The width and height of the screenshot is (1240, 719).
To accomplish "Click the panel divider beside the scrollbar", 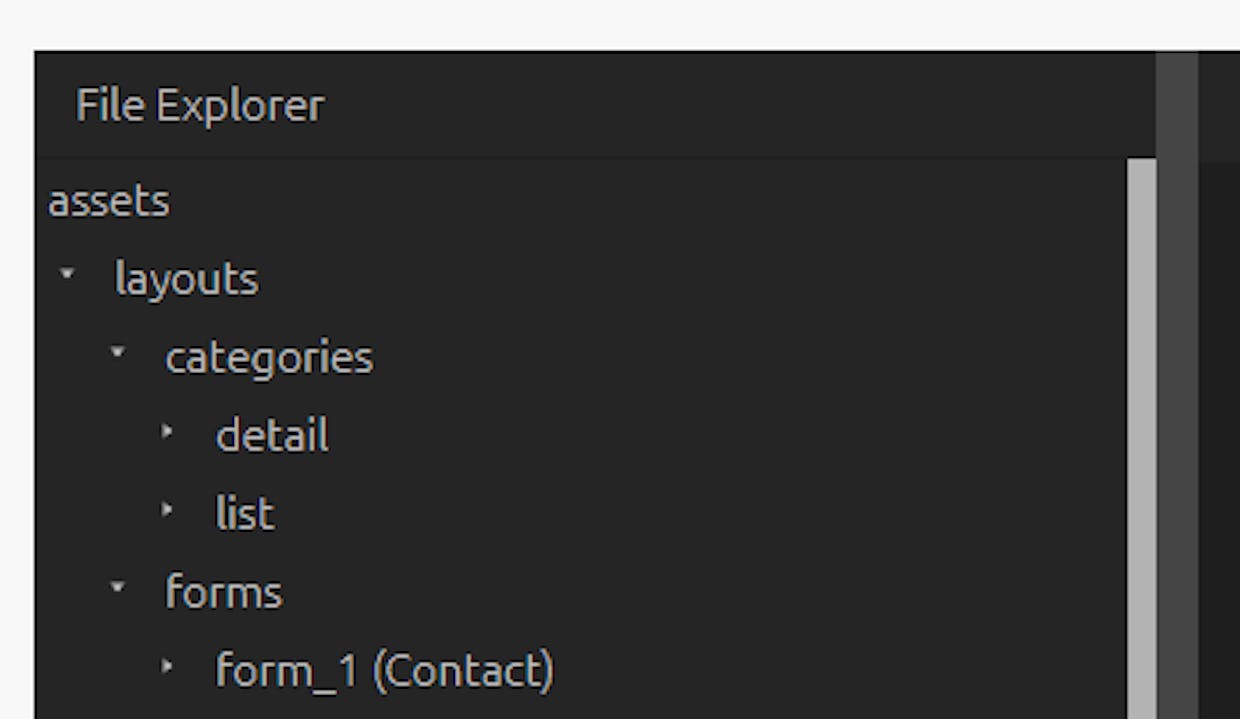I will 1177,385.
